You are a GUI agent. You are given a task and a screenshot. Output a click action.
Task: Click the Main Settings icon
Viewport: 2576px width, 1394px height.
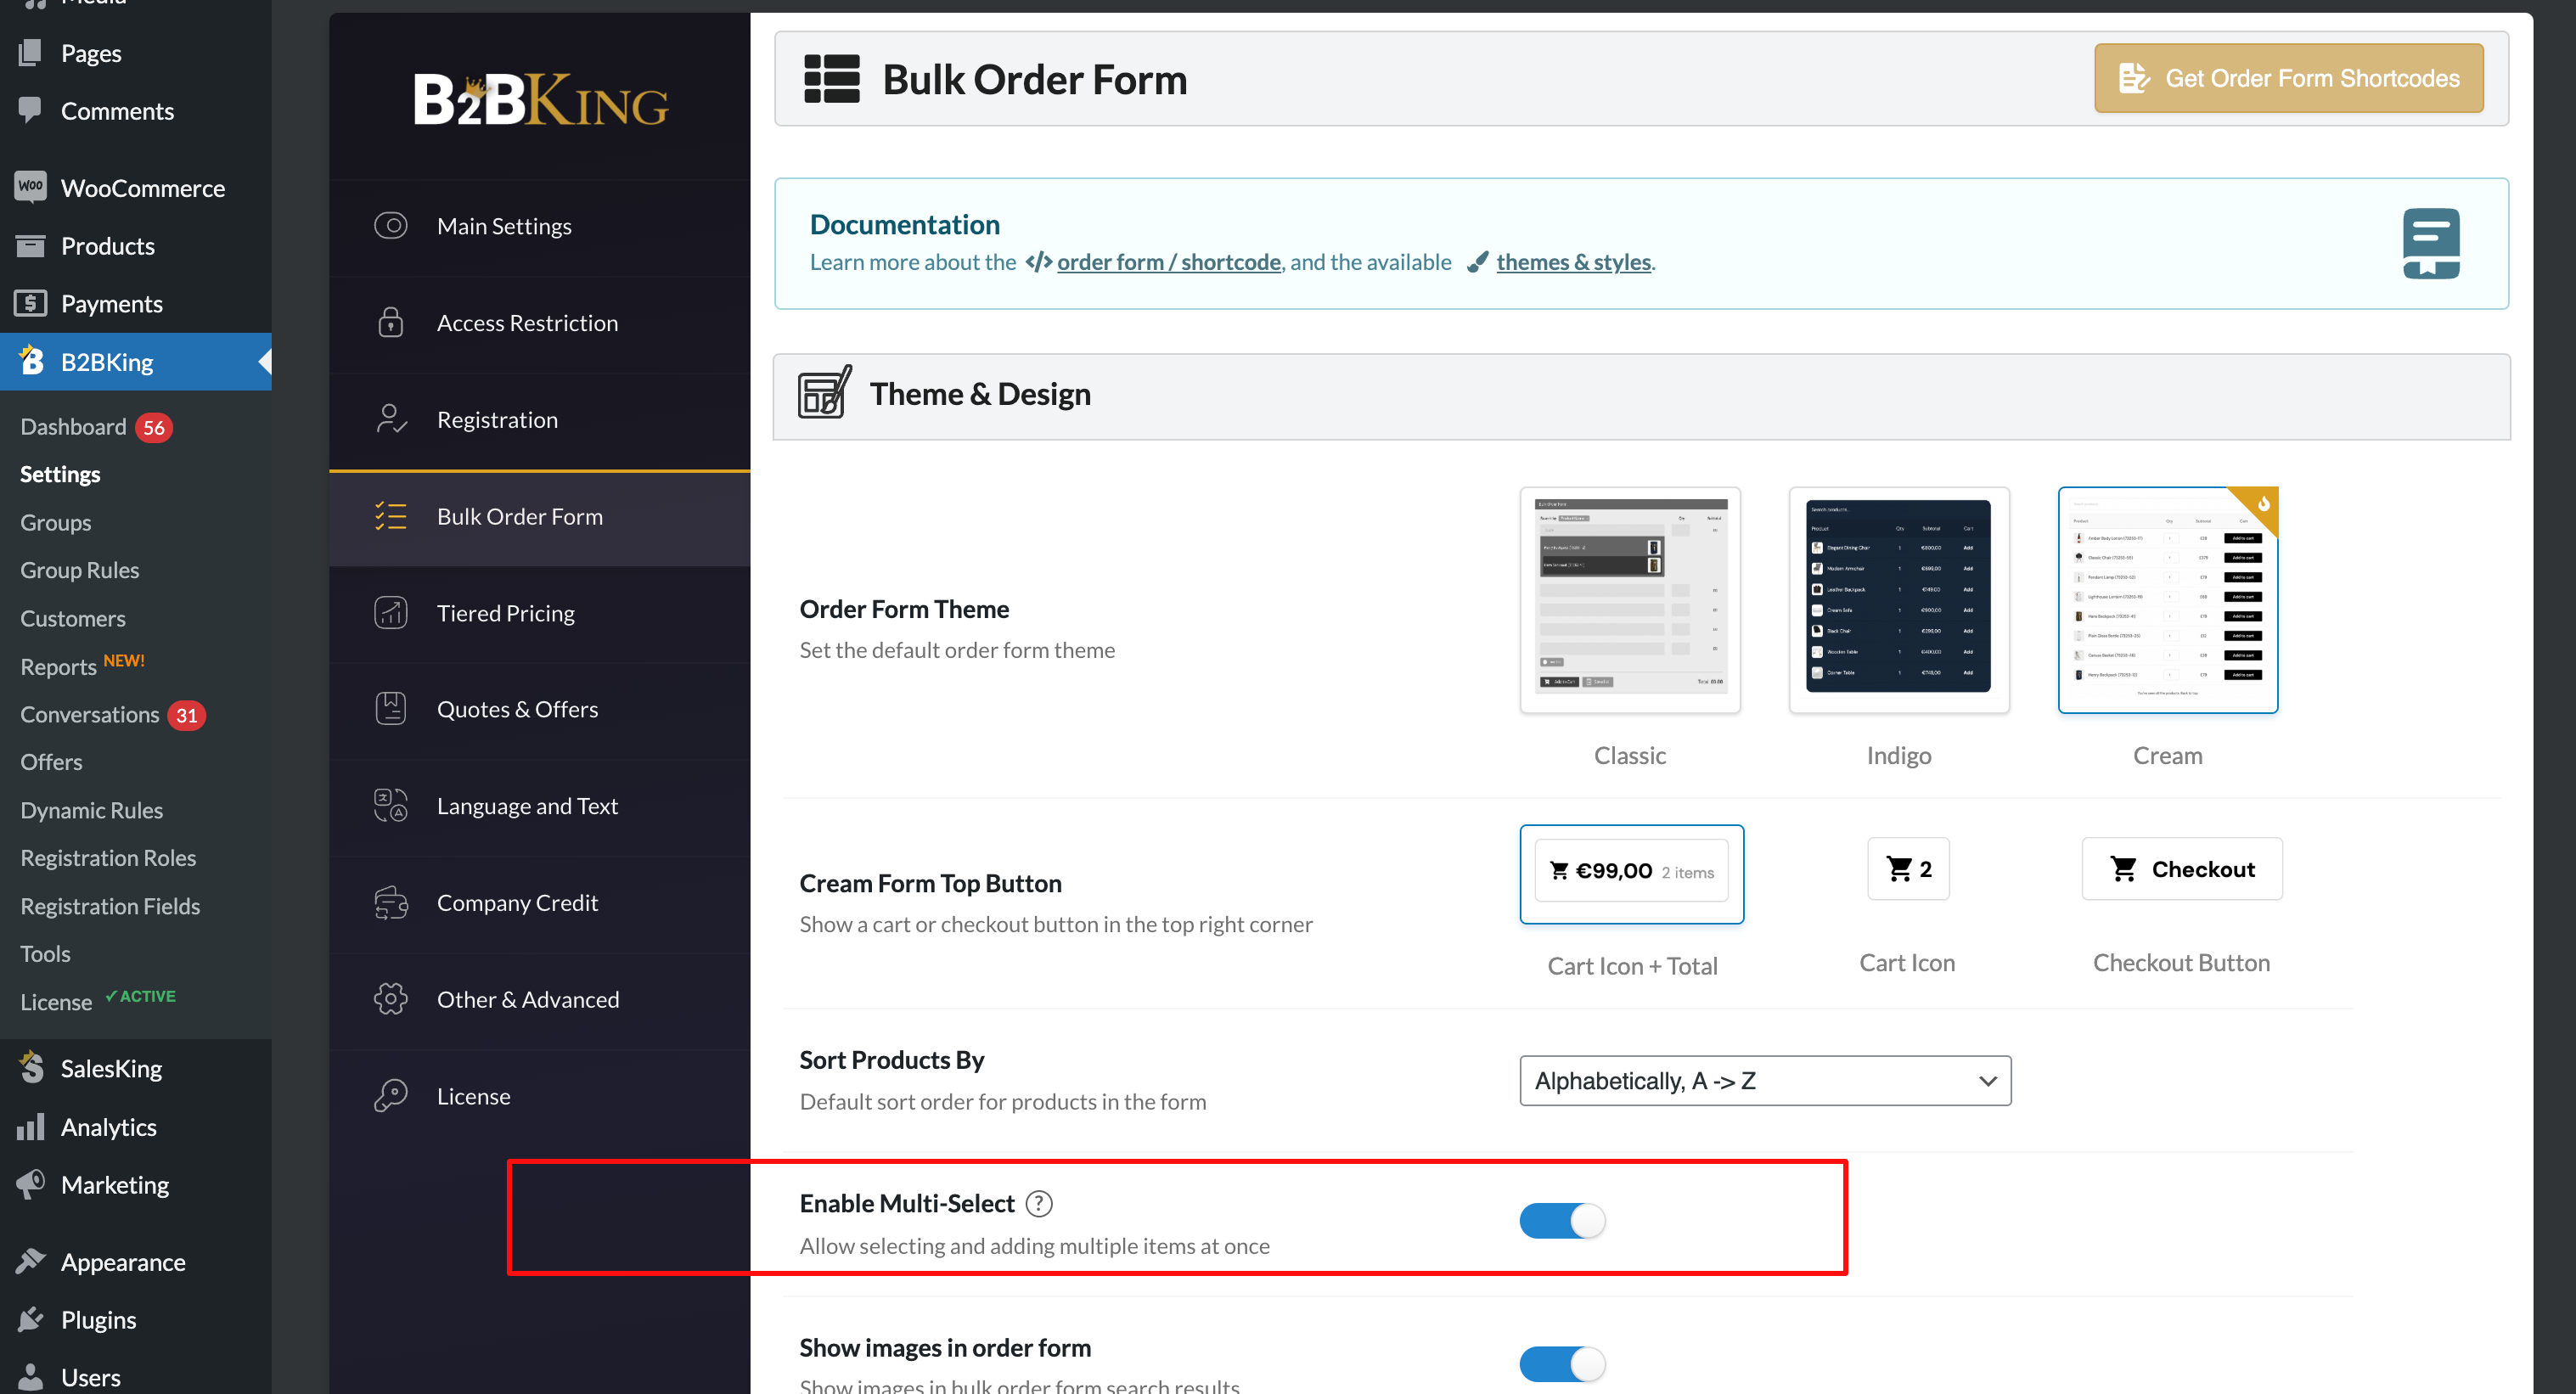click(390, 225)
